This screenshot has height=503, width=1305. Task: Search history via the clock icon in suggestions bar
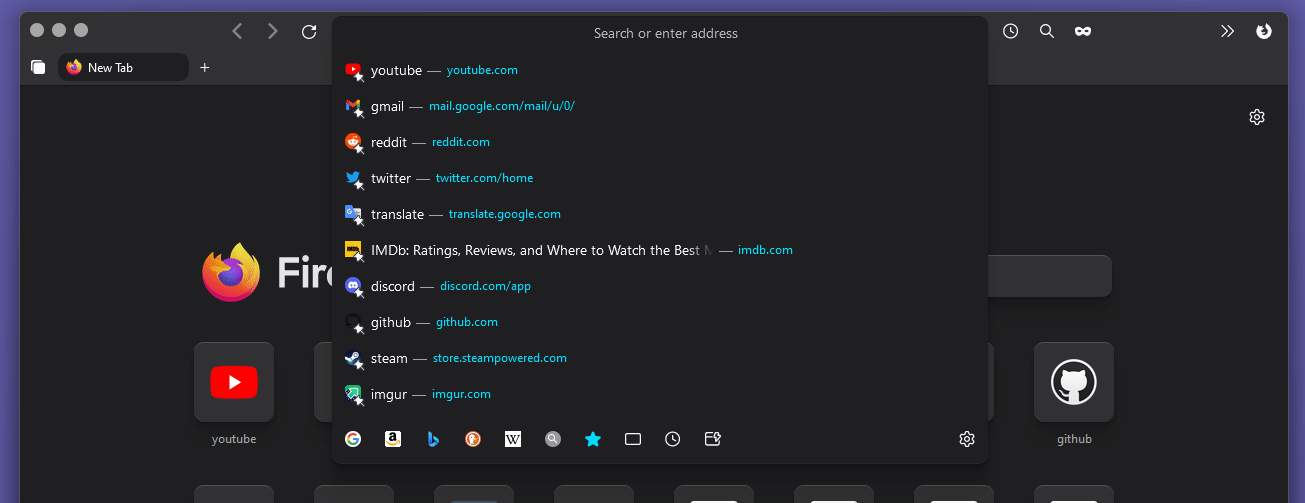click(x=673, y=439)
